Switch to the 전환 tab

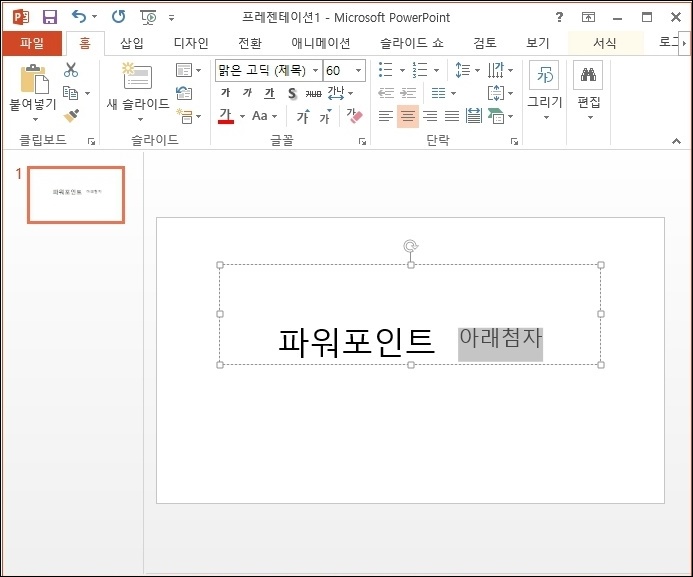[x=250, y=43]
